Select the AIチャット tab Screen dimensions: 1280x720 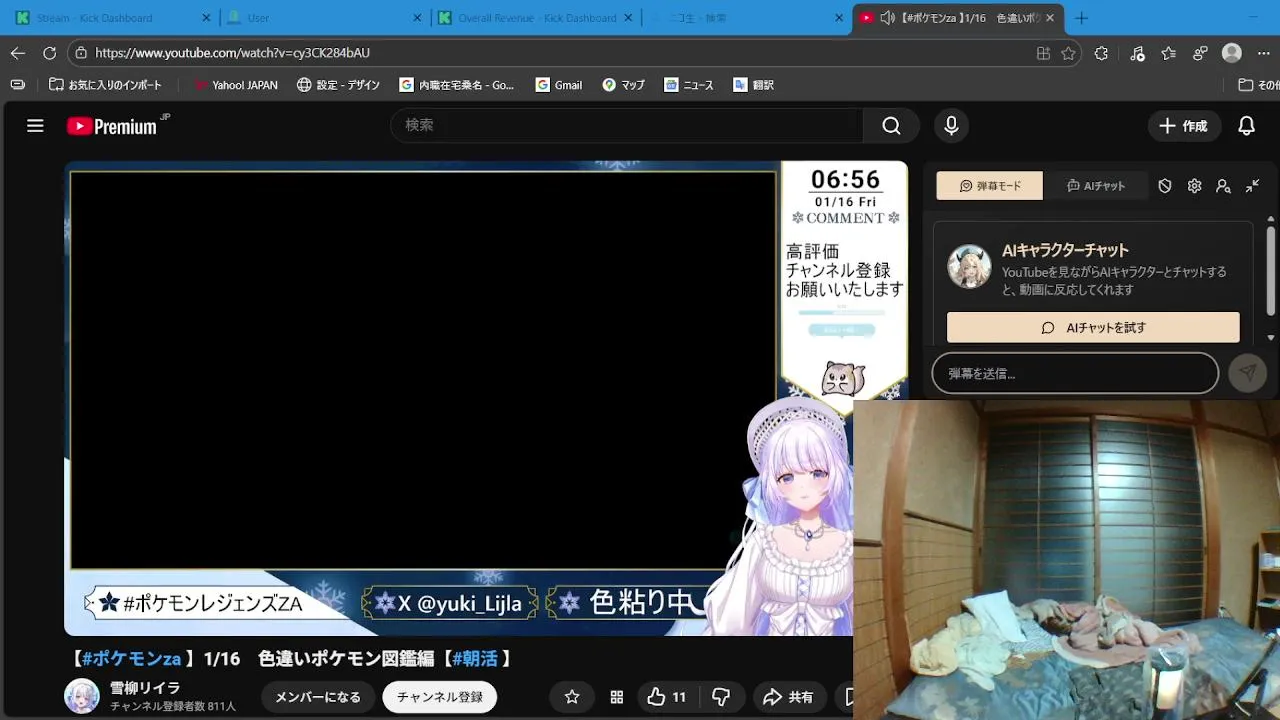tap(1096, 186)
